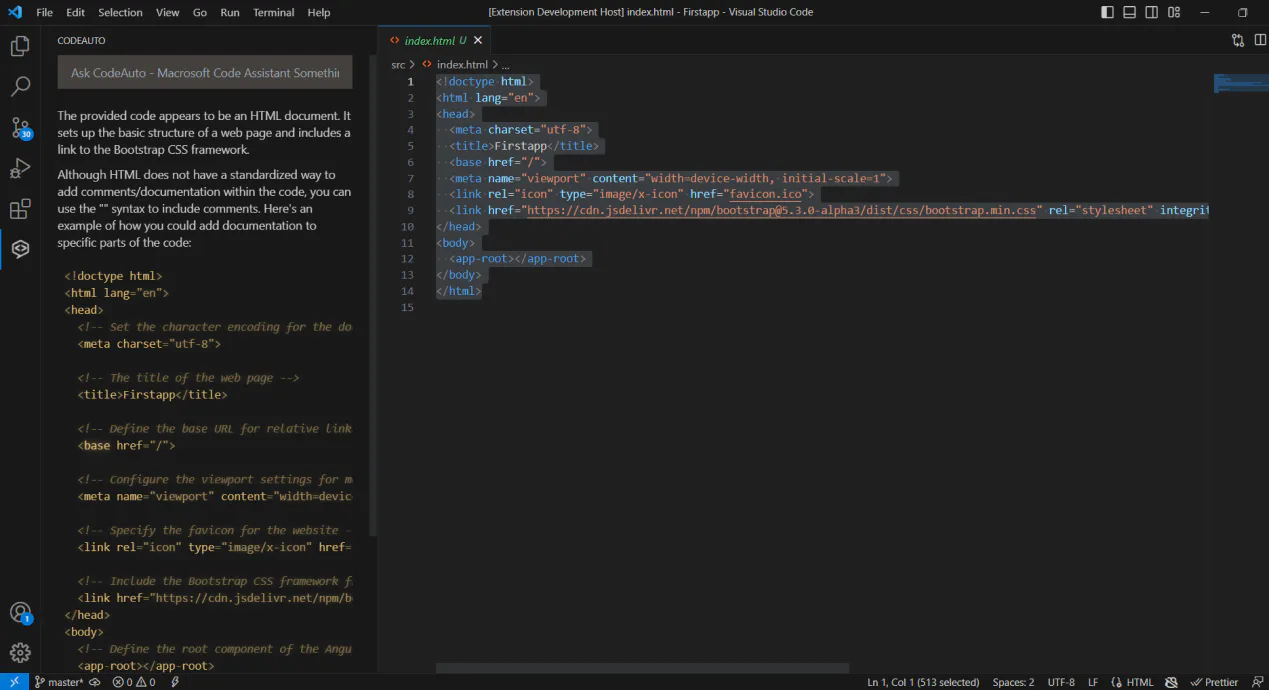Open the Spaces: 2 indentation selector
Image resolution: width=1269 pixels, height=690 pixels.
click(1013, 682)
